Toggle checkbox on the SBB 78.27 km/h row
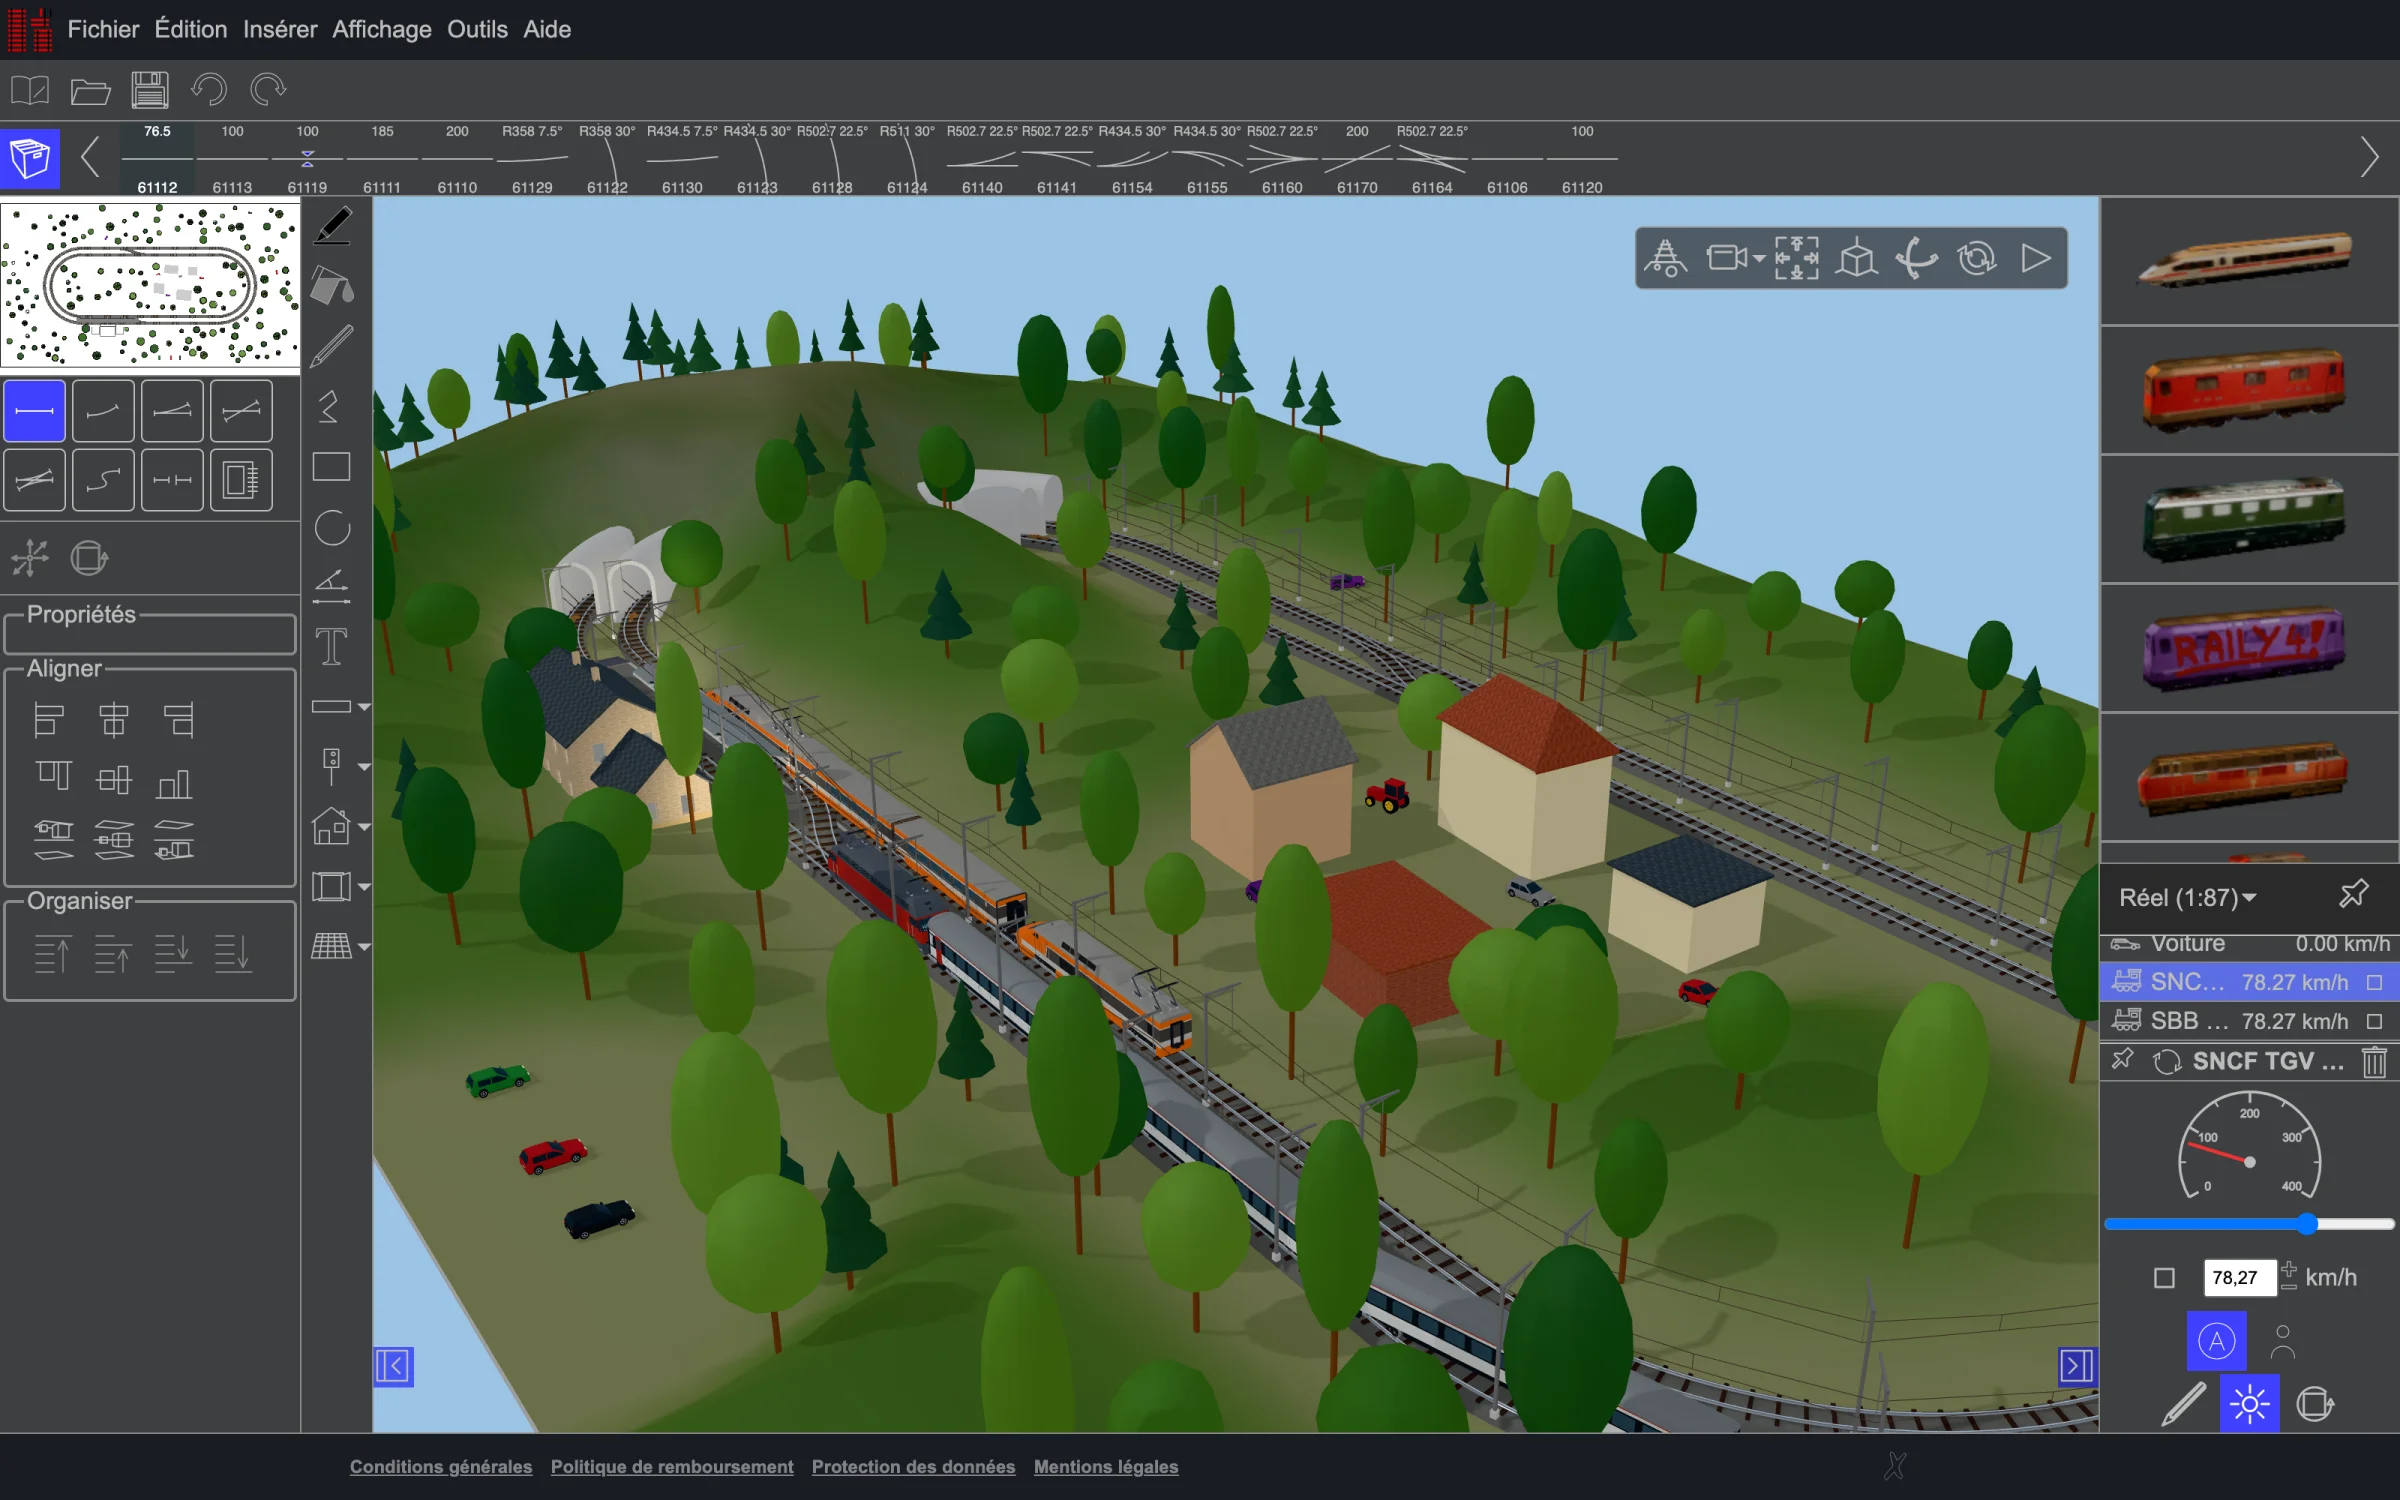 click(2374, 1022)
